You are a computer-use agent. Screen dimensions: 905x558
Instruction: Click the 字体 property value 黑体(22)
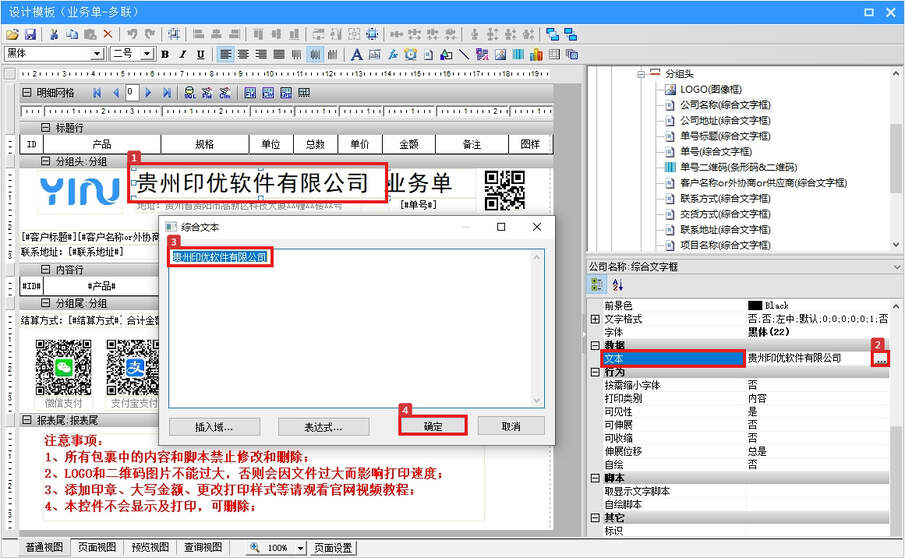click(769, 332)
